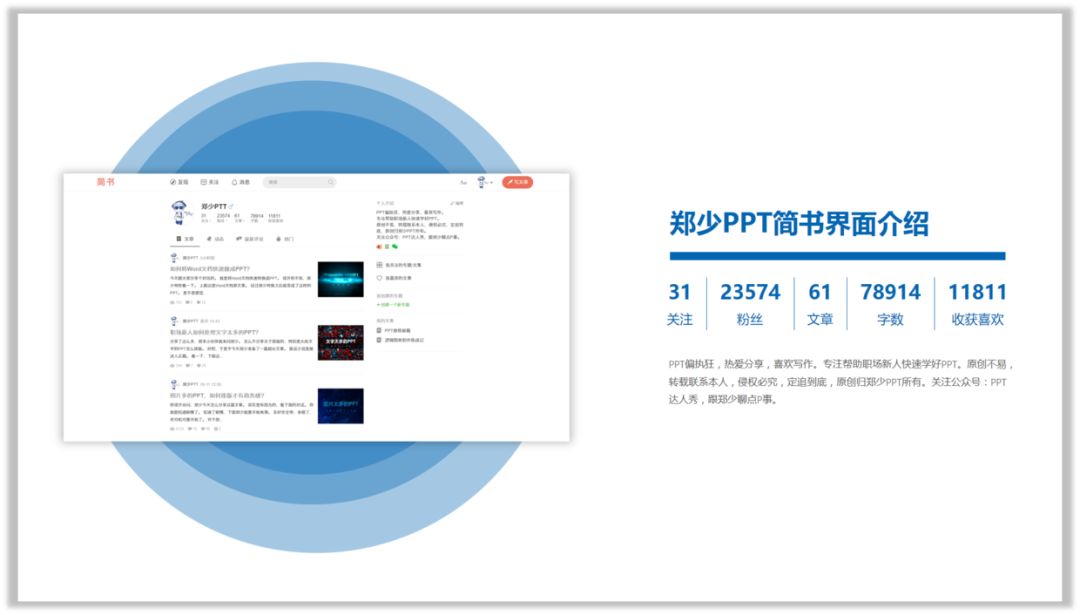Viewport: 1080px width, 615px height.
Task: Open the 关注 navigation item
Action: pos(209,182)
